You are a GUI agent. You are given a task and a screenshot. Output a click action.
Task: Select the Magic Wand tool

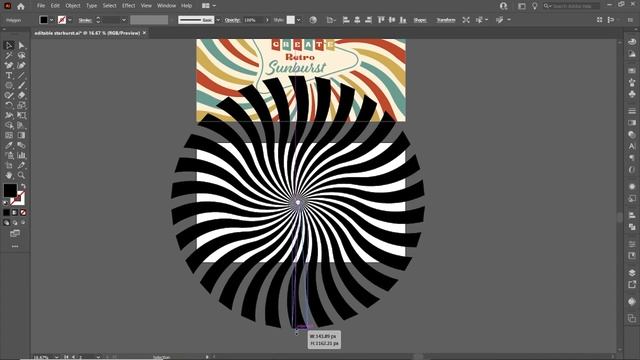[9, 55]
